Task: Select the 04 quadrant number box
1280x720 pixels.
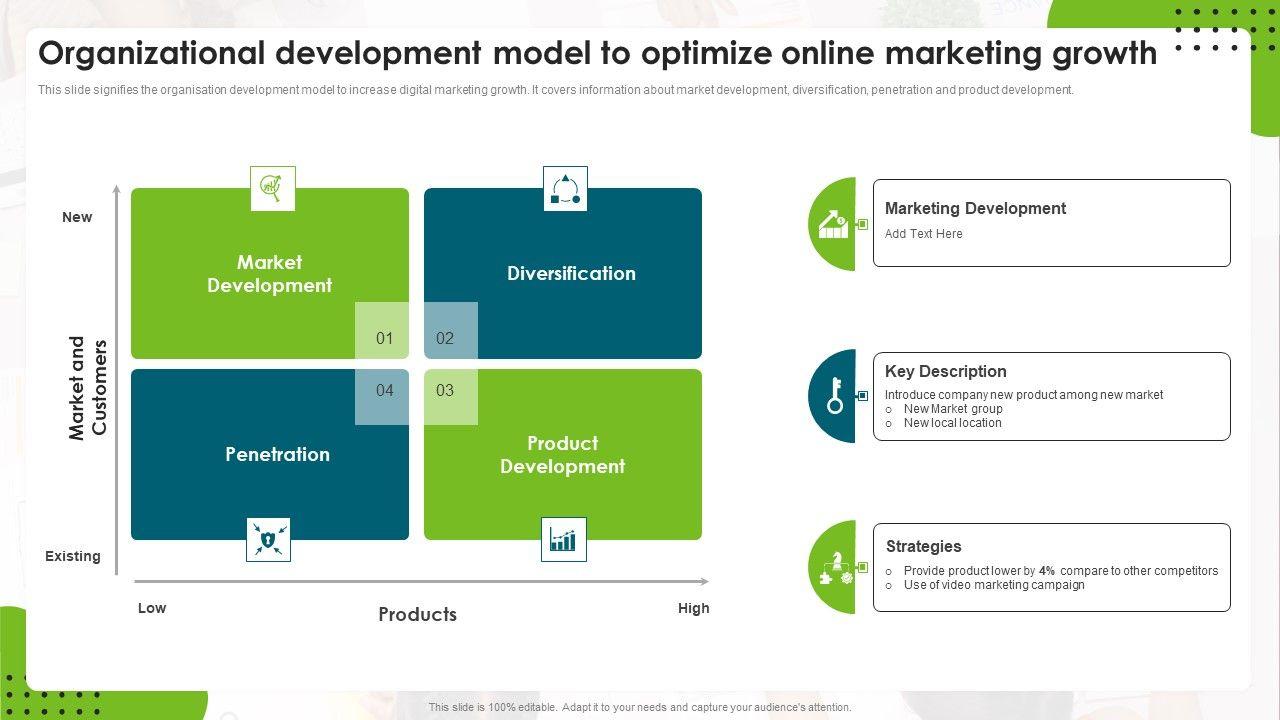Action: (384, 391)
